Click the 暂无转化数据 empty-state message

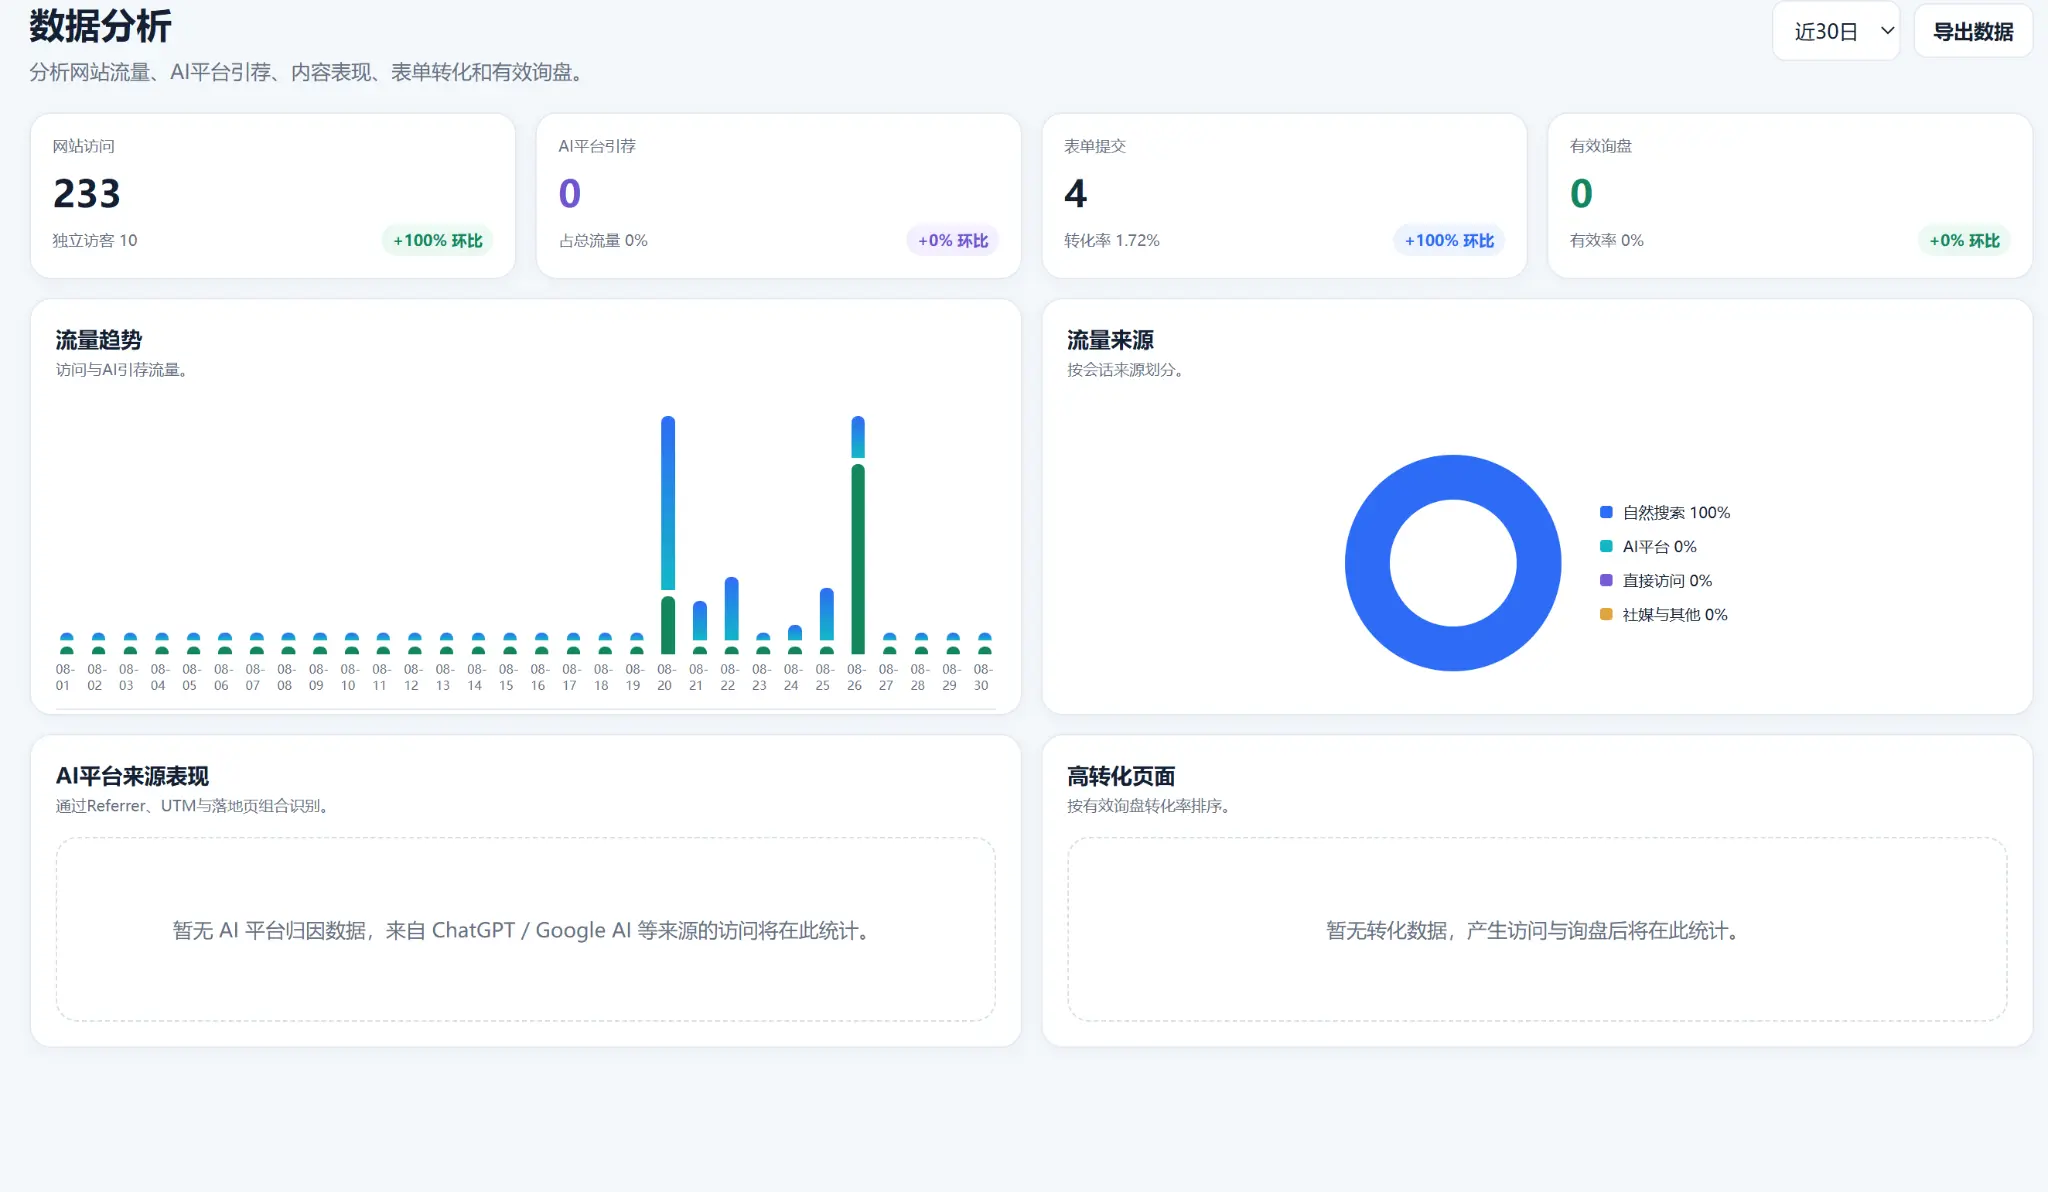(x=1537, y=930)
